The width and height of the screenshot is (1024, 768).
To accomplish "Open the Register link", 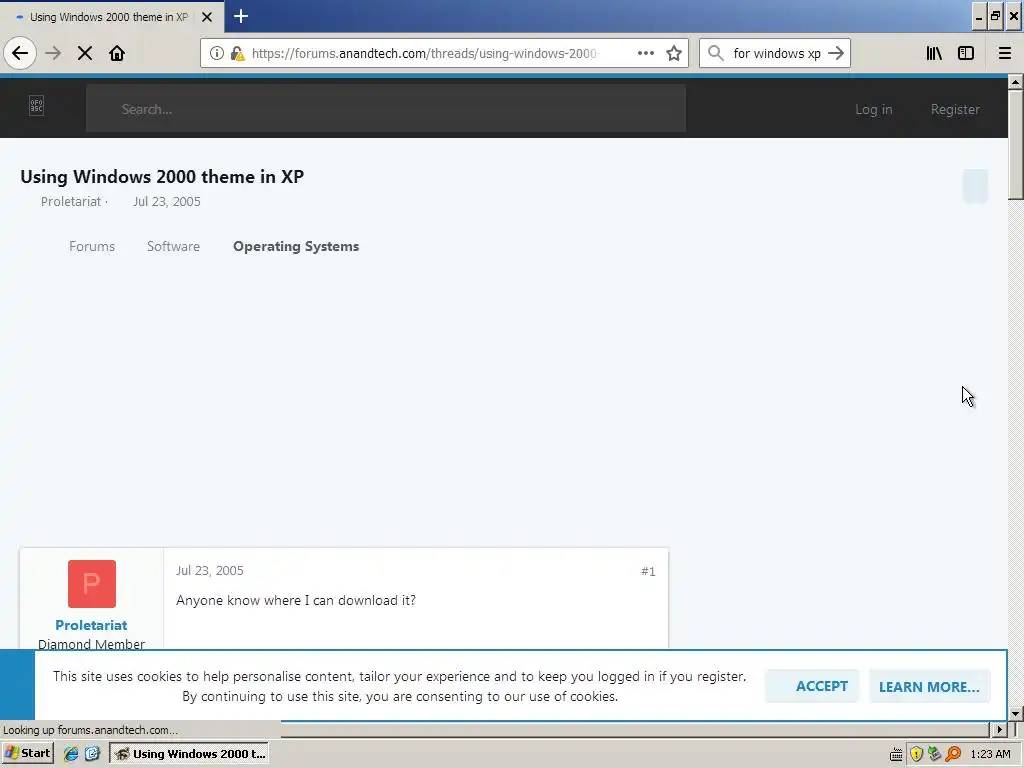I will click(x=955, y=109).
